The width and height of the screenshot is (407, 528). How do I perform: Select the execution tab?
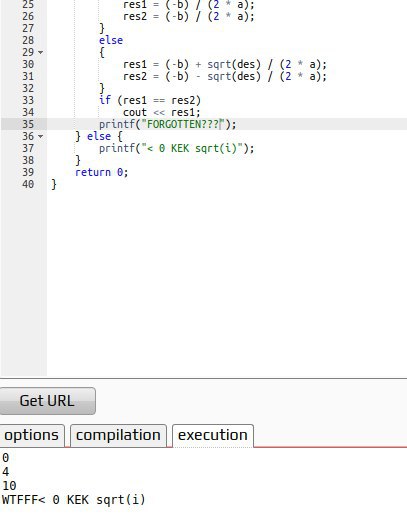click(x=213, y=435)
